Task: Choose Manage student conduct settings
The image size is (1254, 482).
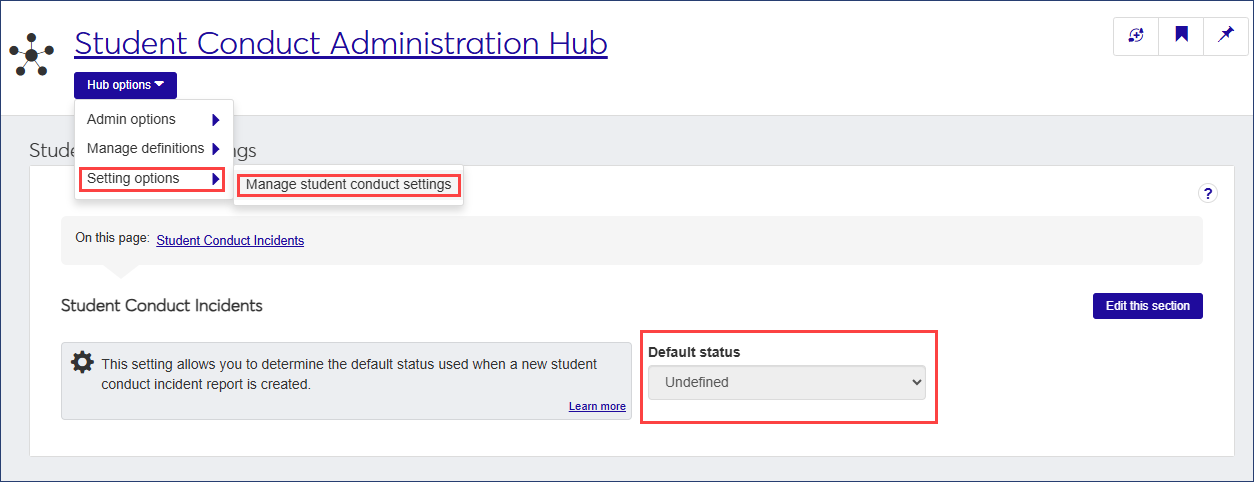Action: (349, 185)
